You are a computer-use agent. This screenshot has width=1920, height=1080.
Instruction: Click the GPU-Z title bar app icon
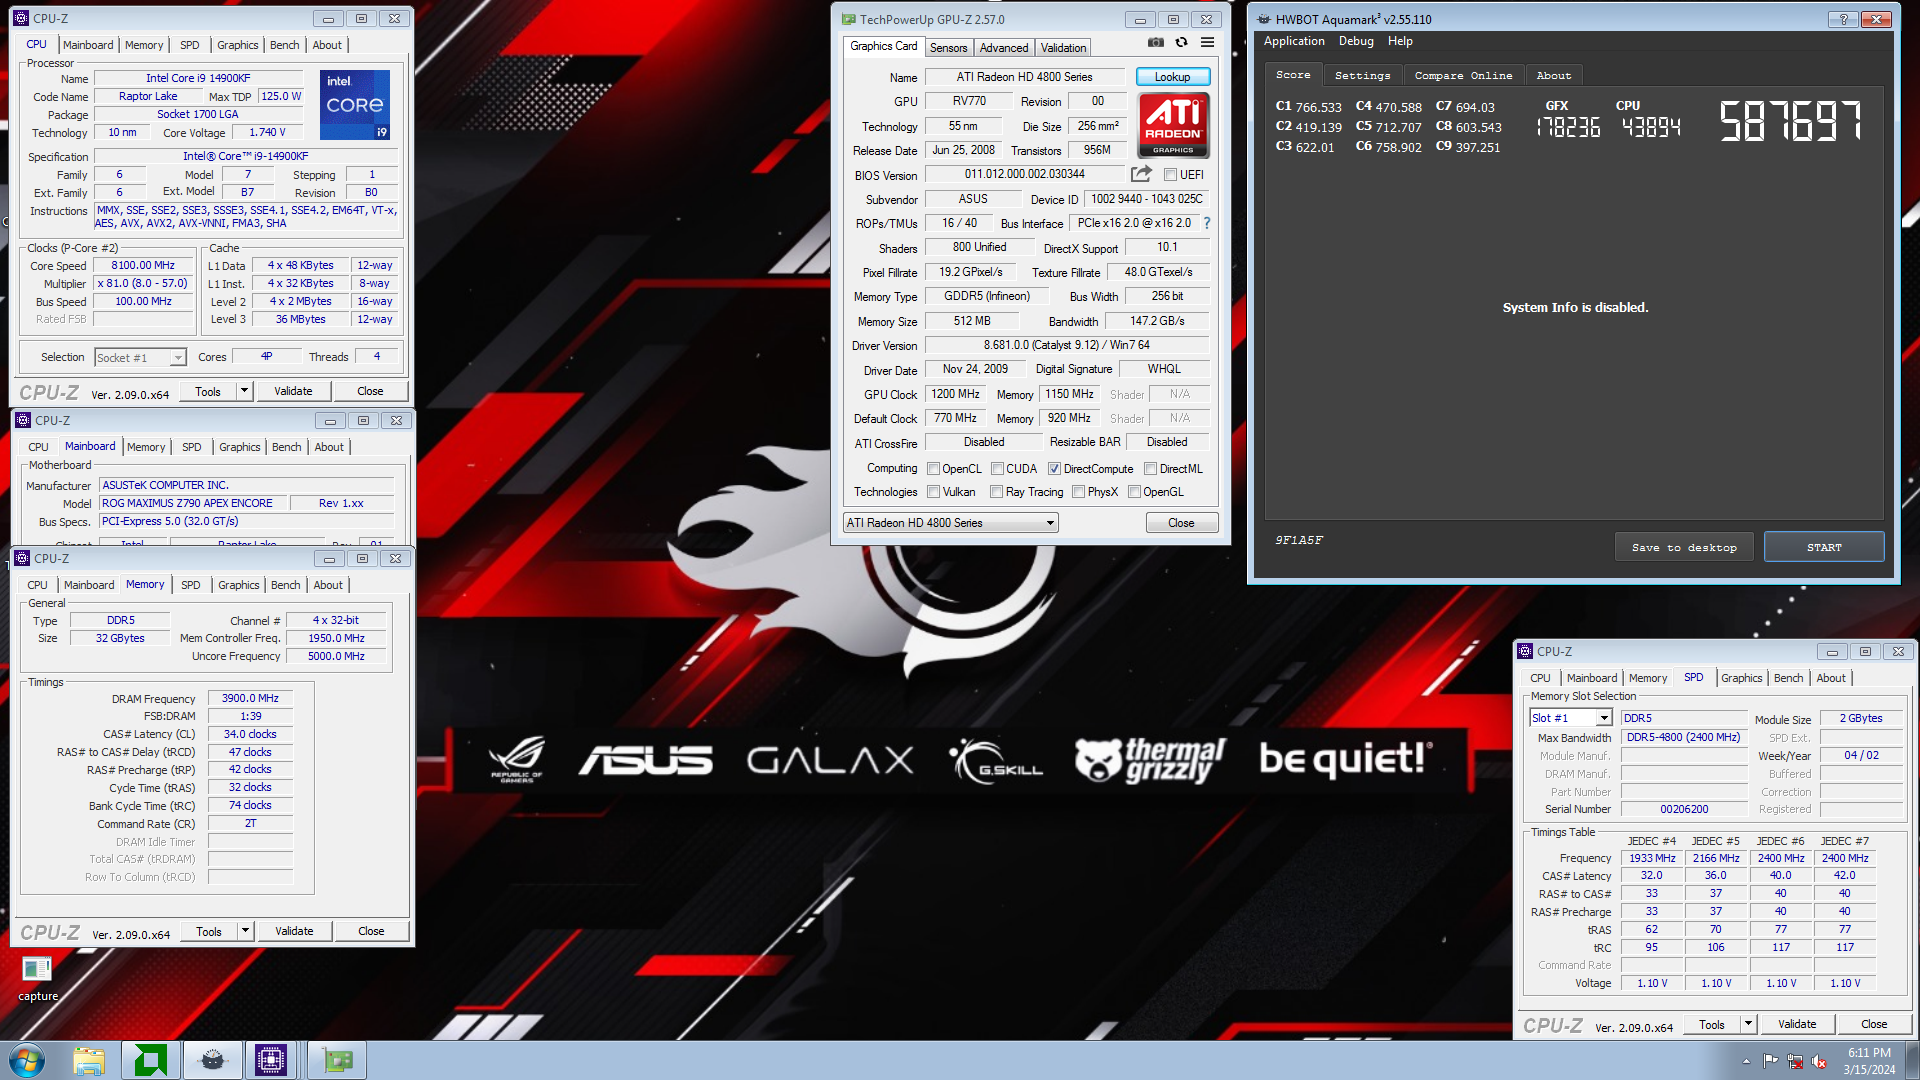(848, 19)
